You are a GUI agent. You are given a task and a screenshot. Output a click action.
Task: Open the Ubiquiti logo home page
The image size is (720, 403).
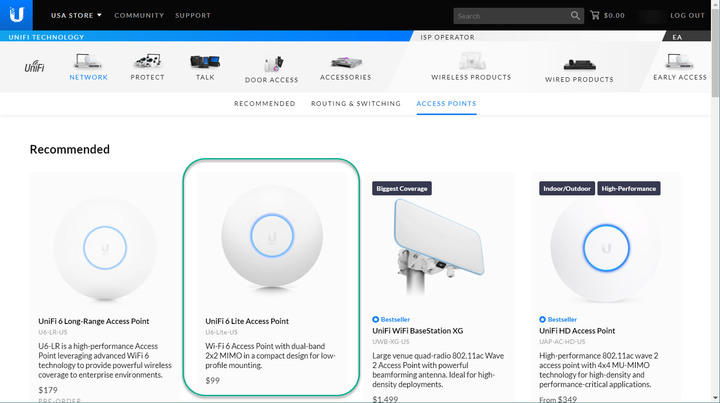pyautogui.click(x=16, y=15)
